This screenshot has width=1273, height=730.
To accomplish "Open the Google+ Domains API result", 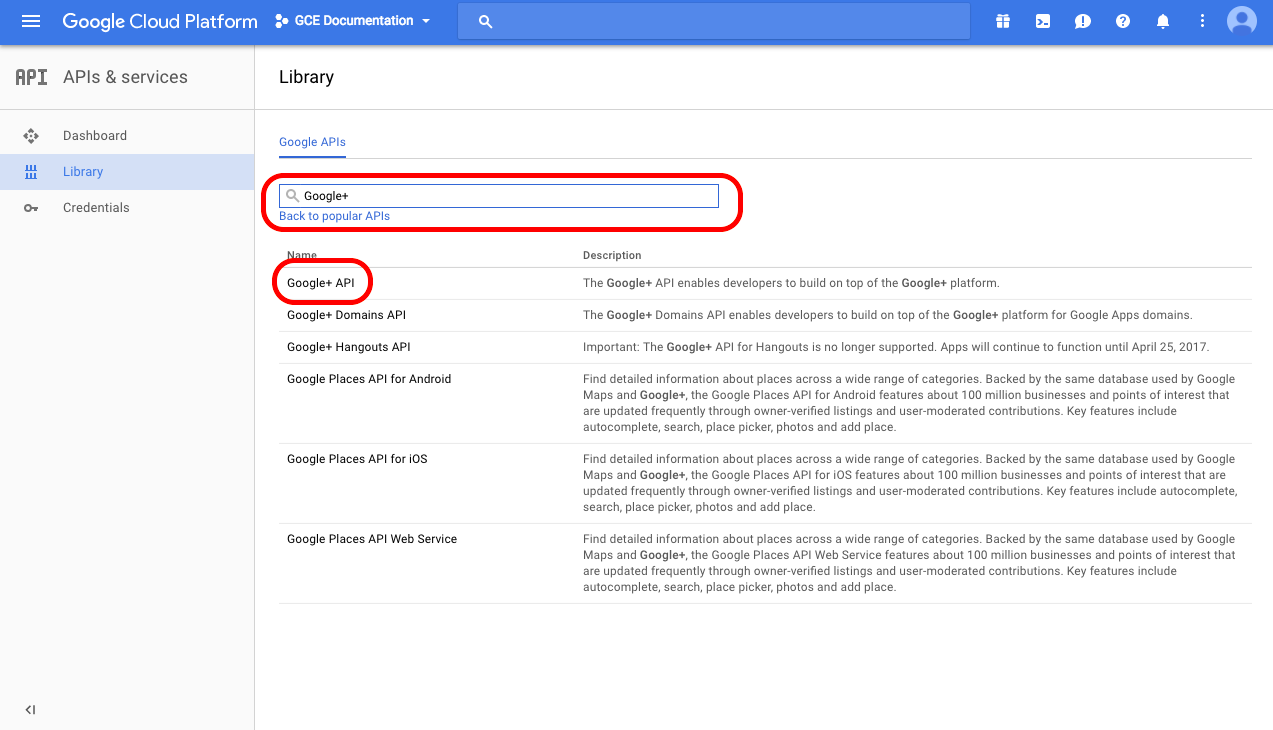I will [x=346, y=315].
